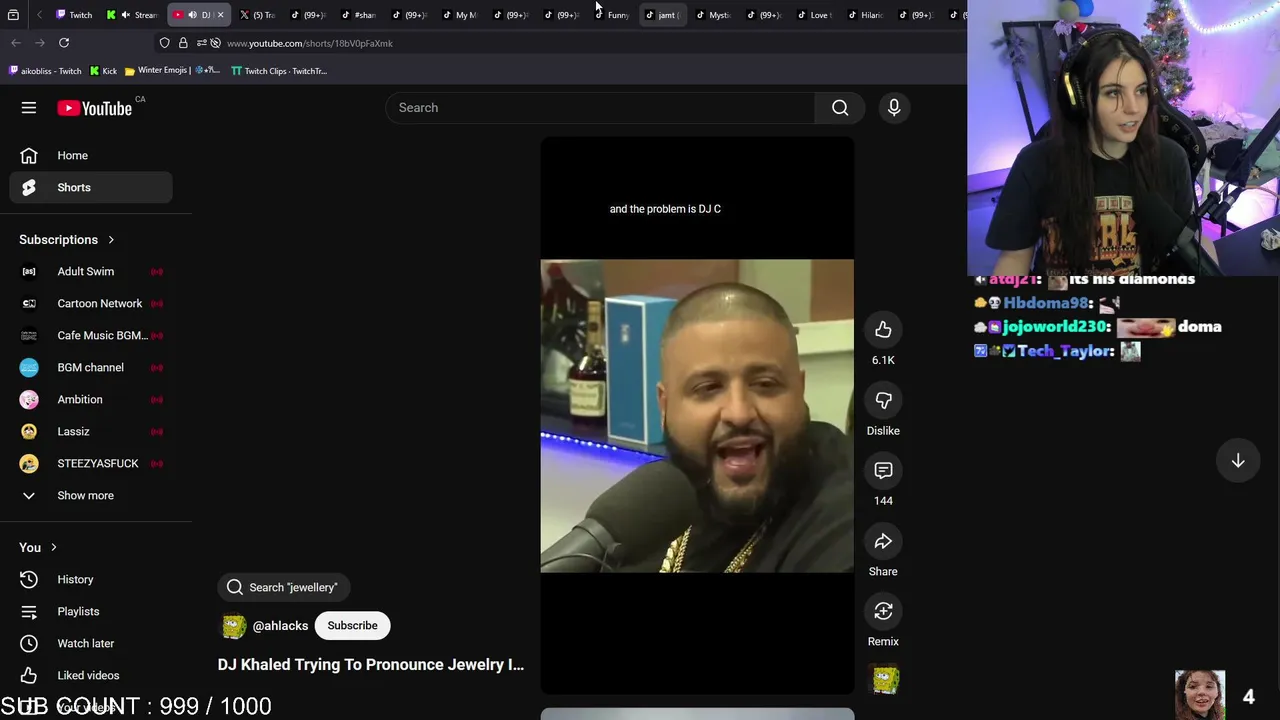Viewport: 1280px width, 720px height.
Task: Select Shorts in the sidebar
Action: pyautogui.click(x=91, y=188)
